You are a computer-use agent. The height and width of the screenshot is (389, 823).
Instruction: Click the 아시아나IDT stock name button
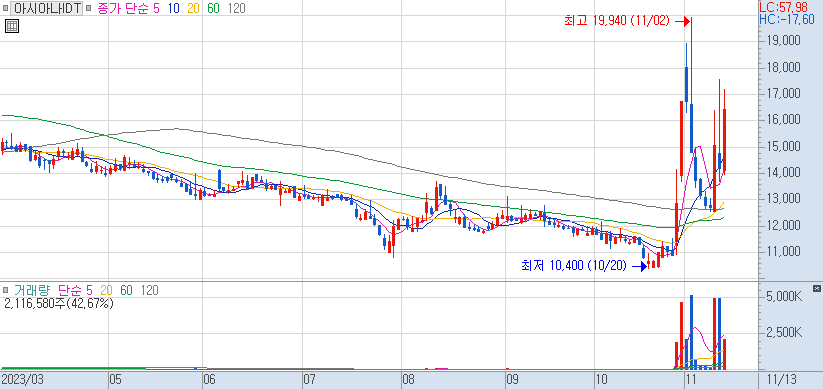tap(46, 8)
